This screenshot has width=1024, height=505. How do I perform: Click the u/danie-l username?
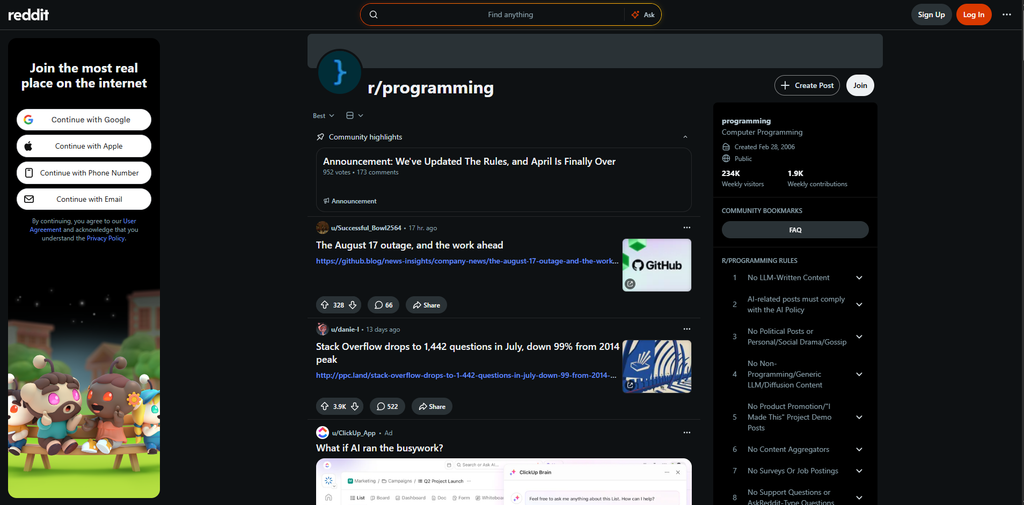coord(345,329)
